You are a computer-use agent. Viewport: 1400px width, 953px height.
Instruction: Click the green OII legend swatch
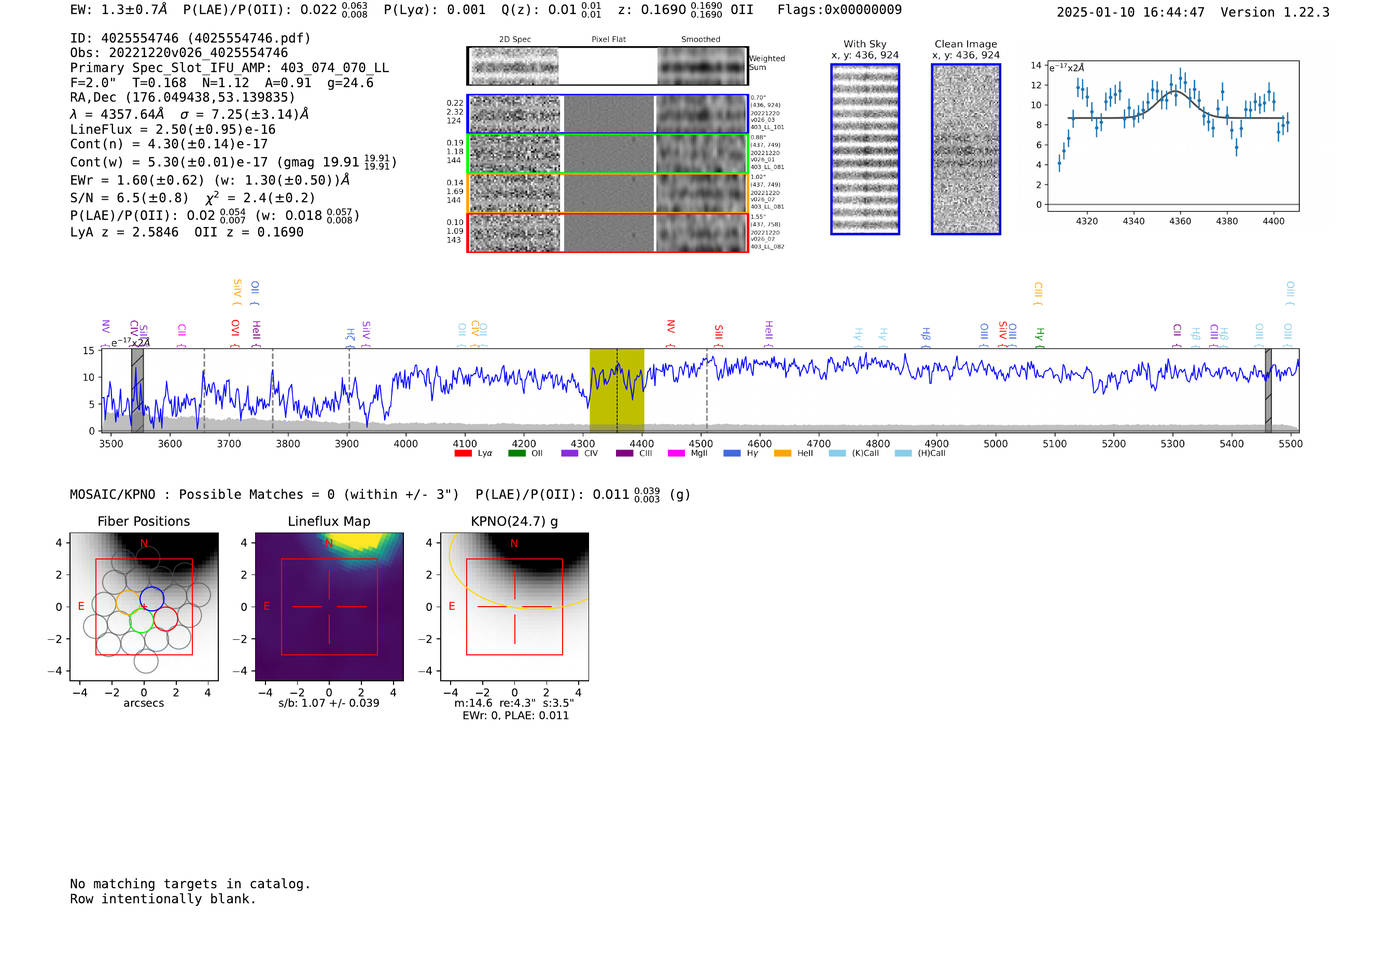(516, 453)
